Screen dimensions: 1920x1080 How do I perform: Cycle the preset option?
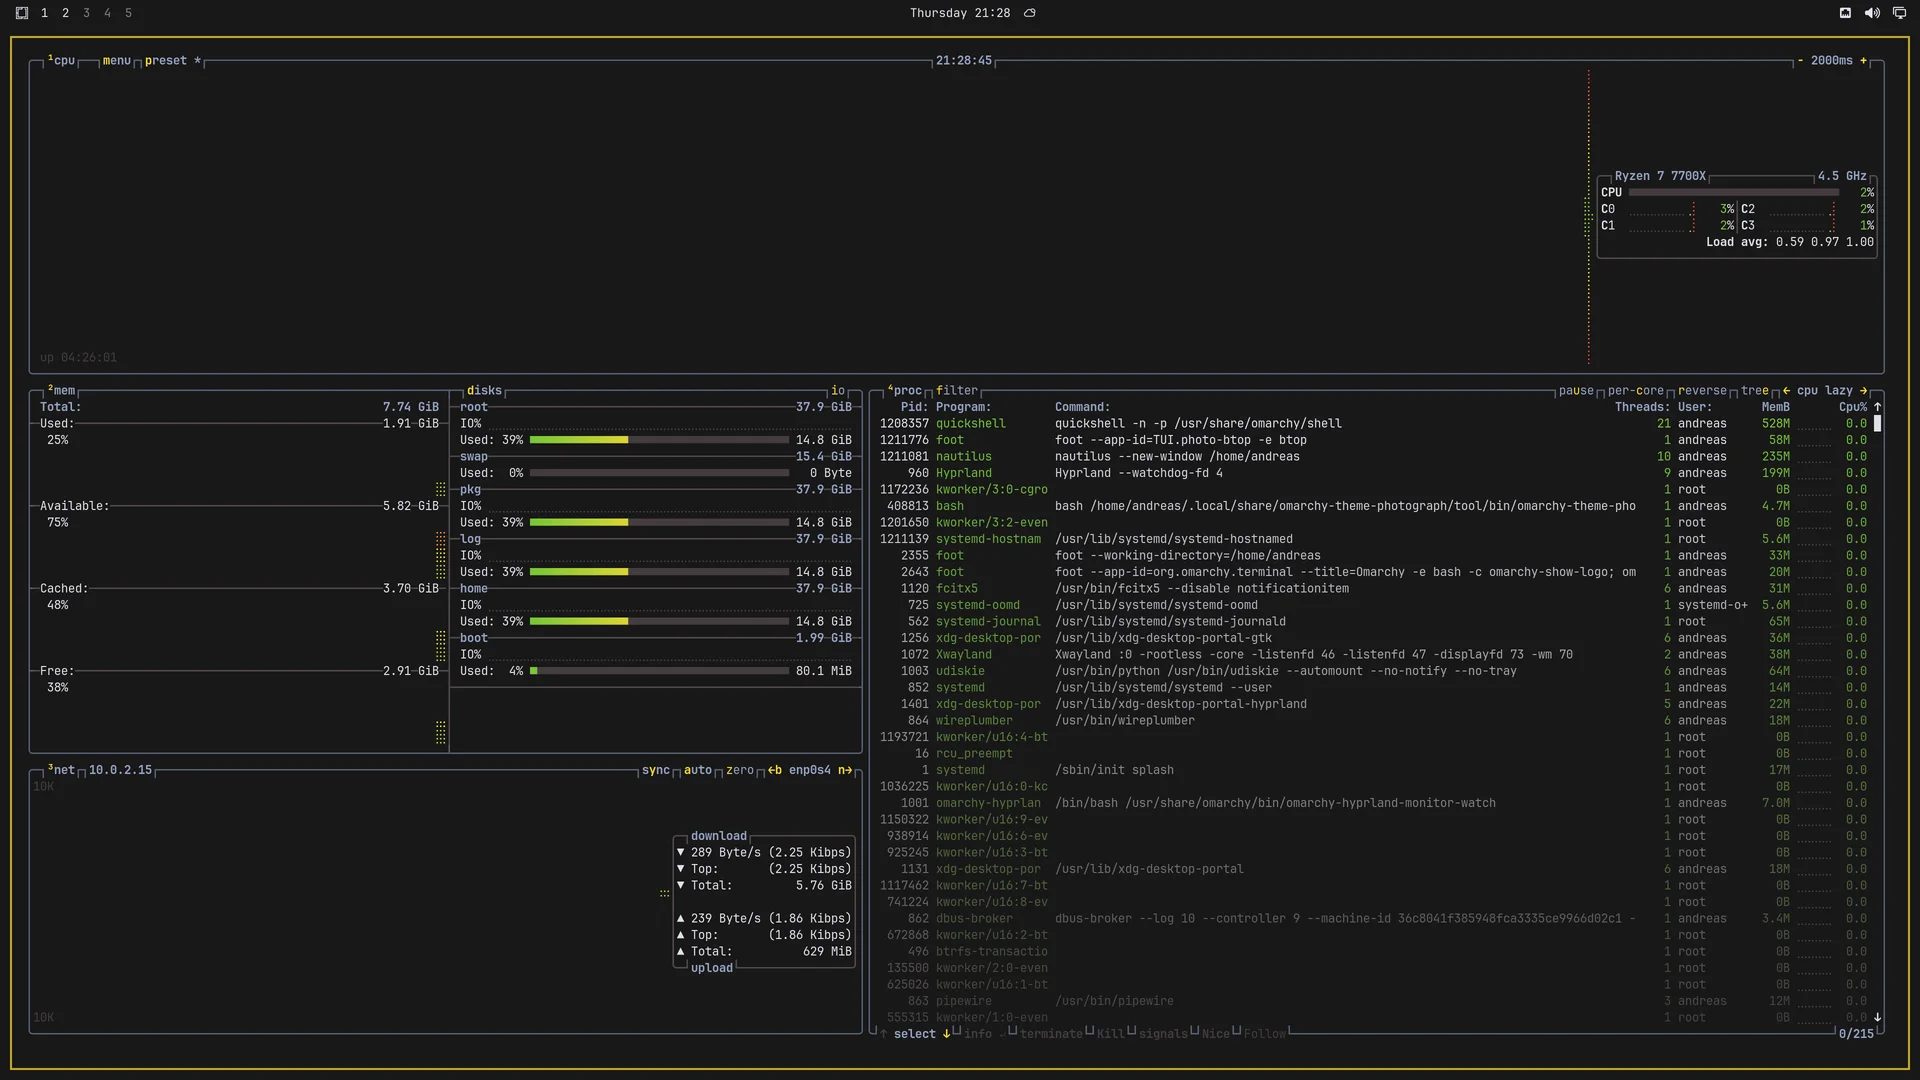(x=166, y=61)
